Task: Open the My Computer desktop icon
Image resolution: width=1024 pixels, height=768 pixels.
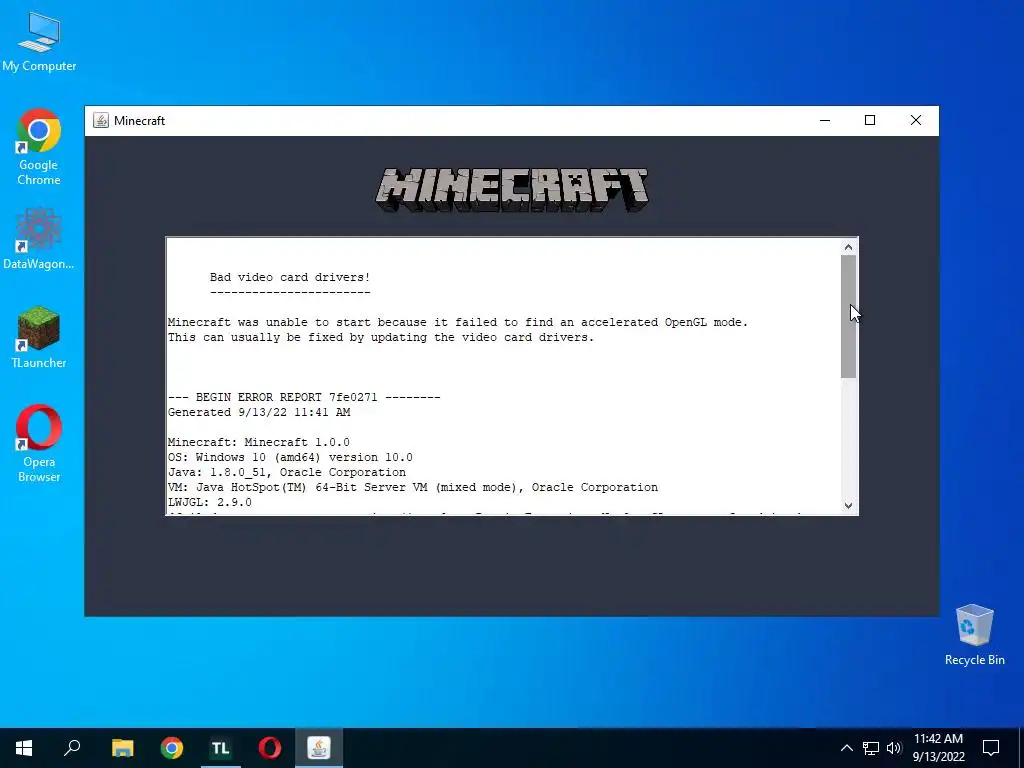Action: [39, 42]
